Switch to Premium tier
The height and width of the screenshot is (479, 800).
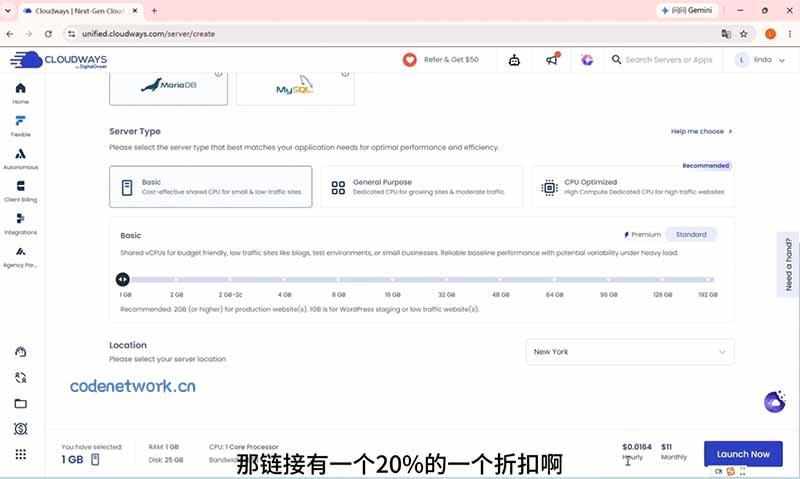coord(642,235)
